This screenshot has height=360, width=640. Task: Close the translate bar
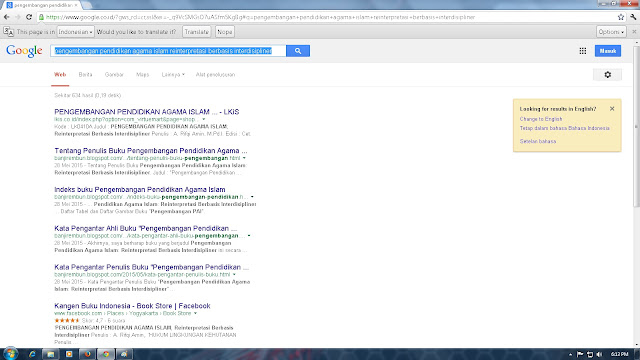pyautogui.click(x=634, y=32)
